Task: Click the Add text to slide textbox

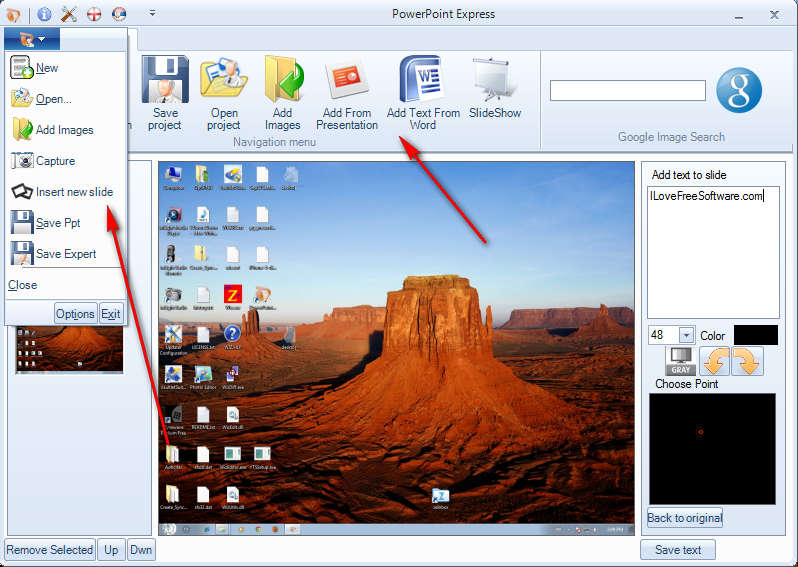Action: click(713, 252)
